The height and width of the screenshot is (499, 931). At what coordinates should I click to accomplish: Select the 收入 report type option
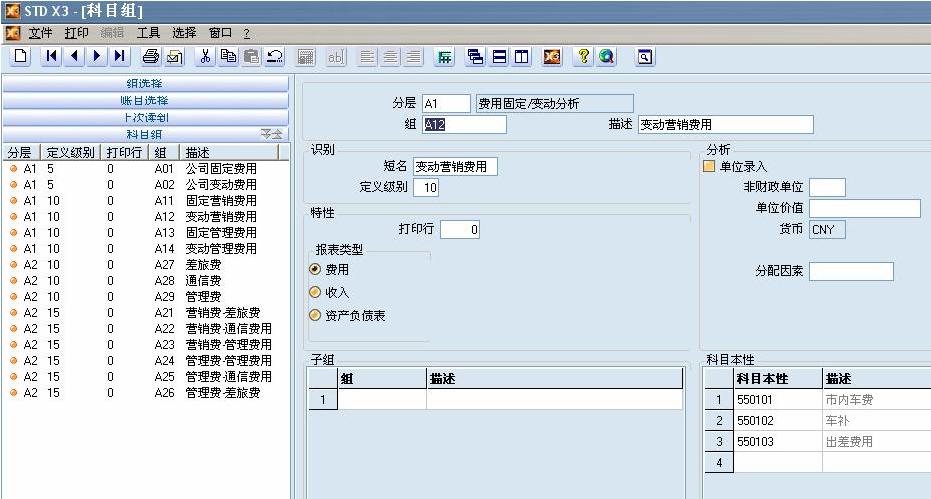point(316,292)
